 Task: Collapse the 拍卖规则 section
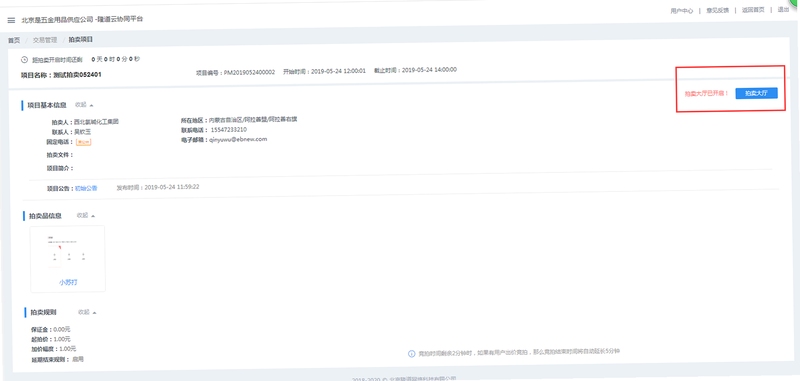87,312
